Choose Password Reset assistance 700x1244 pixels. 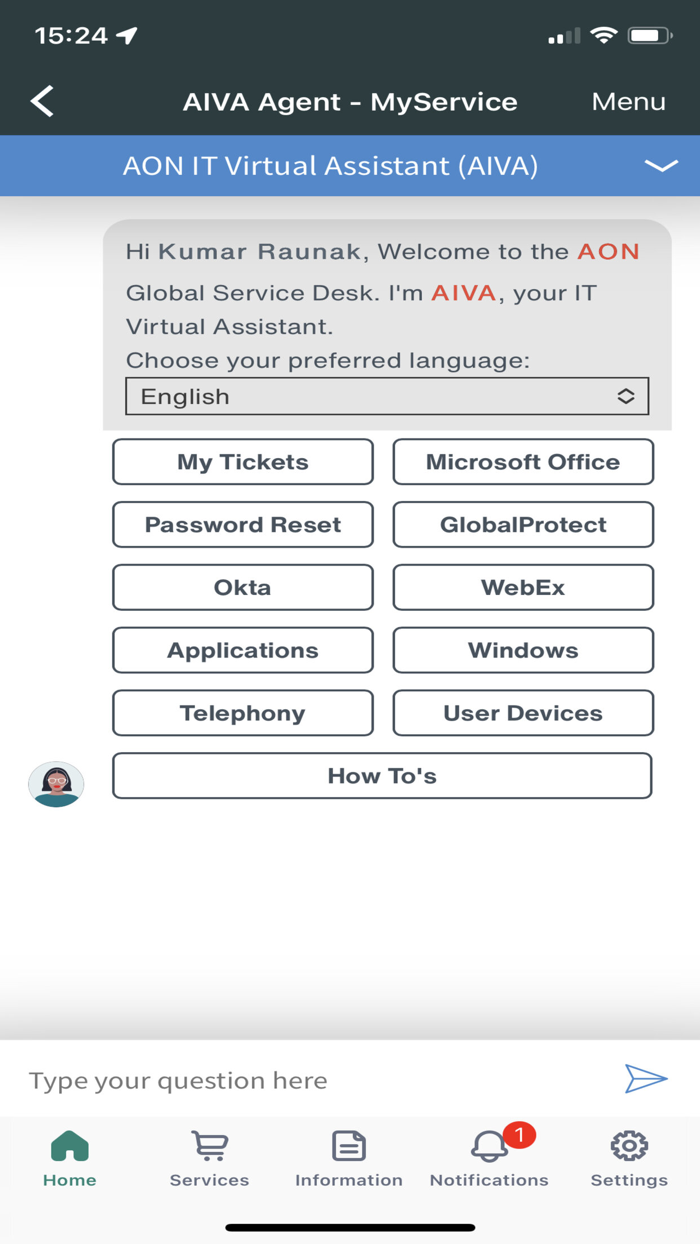(242, 524)
